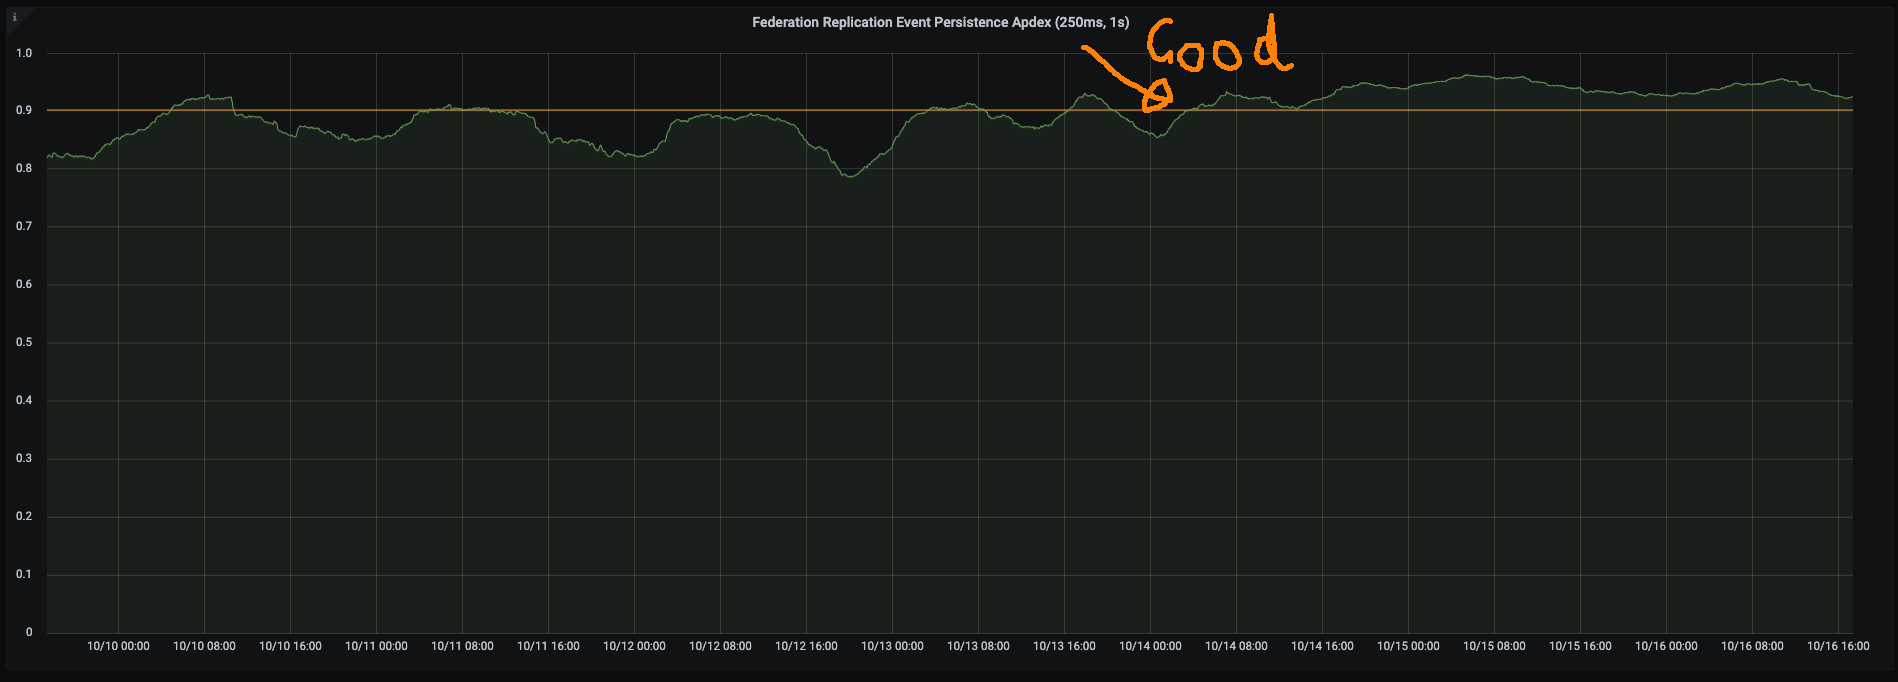Click the handwritten orange "Good" annotation

pos(1218,48)
